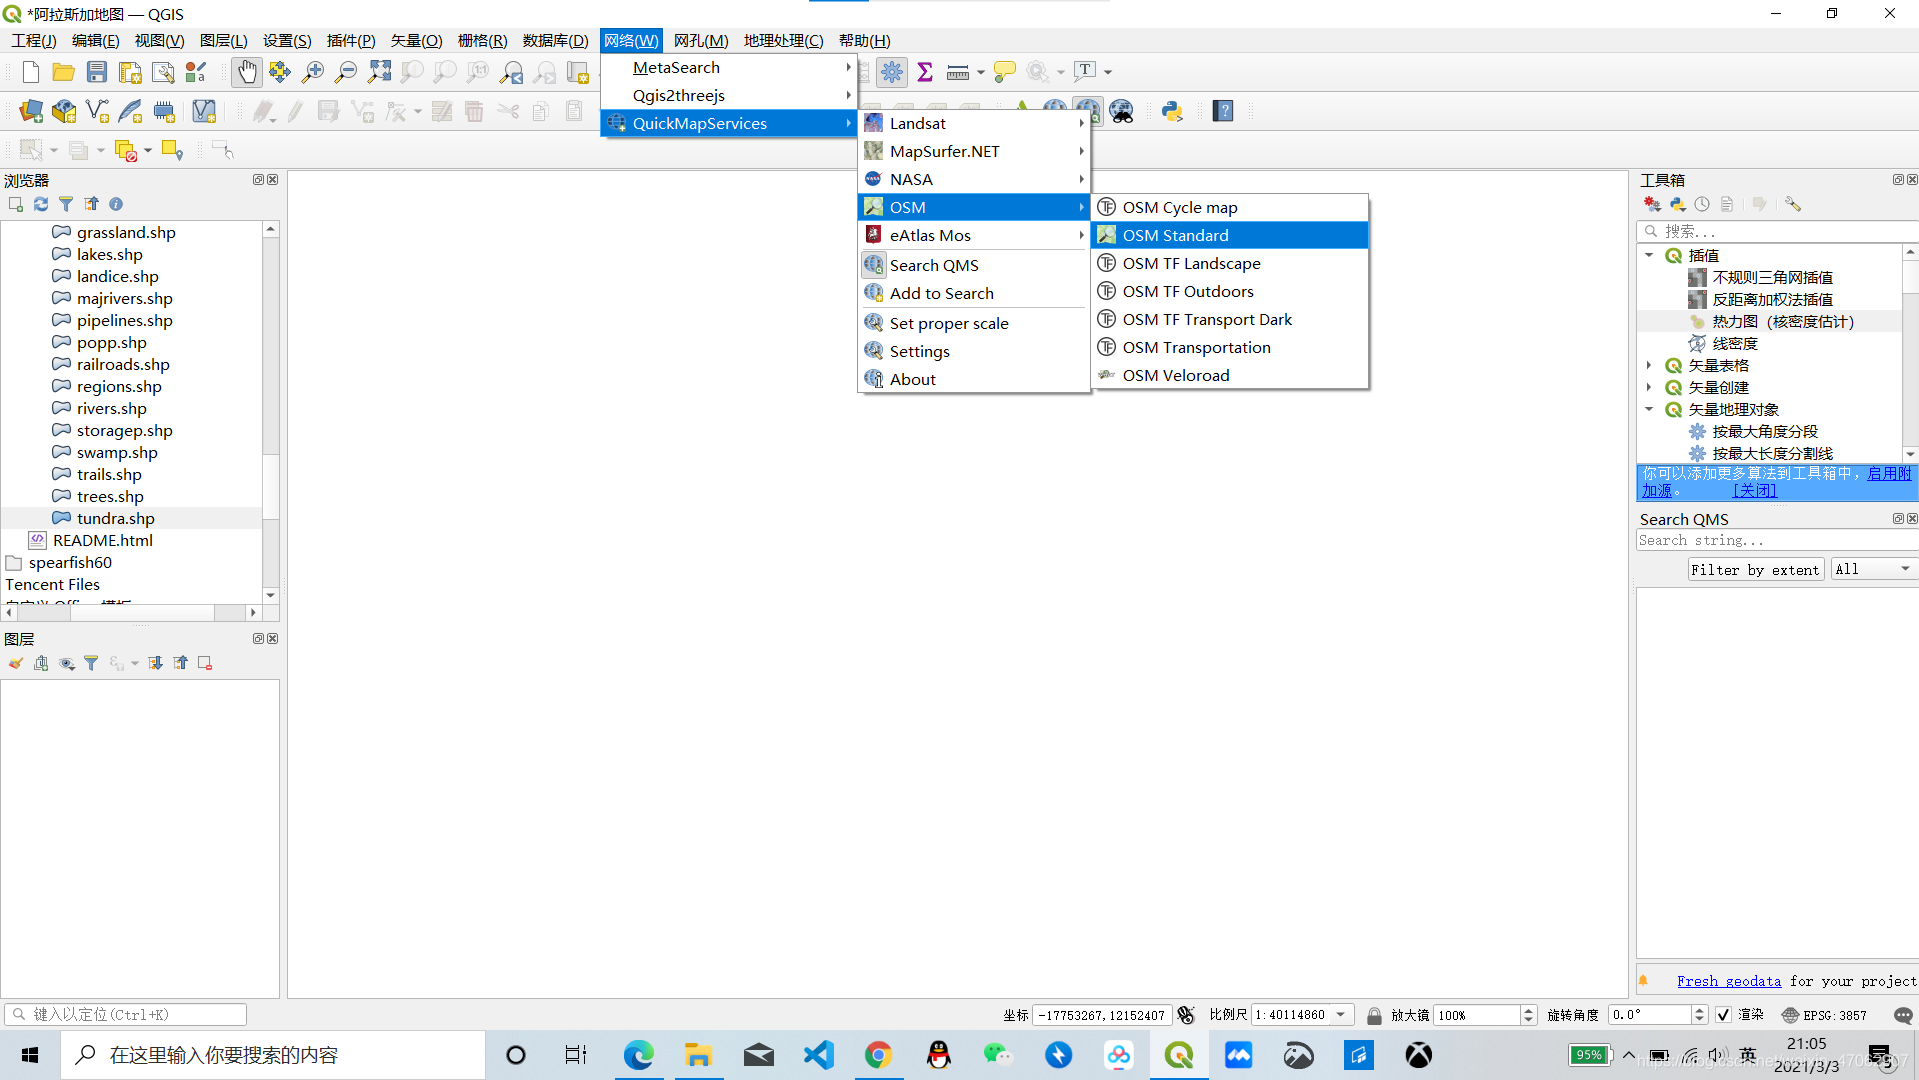Click the toolbox search field

coord(1777,231)
